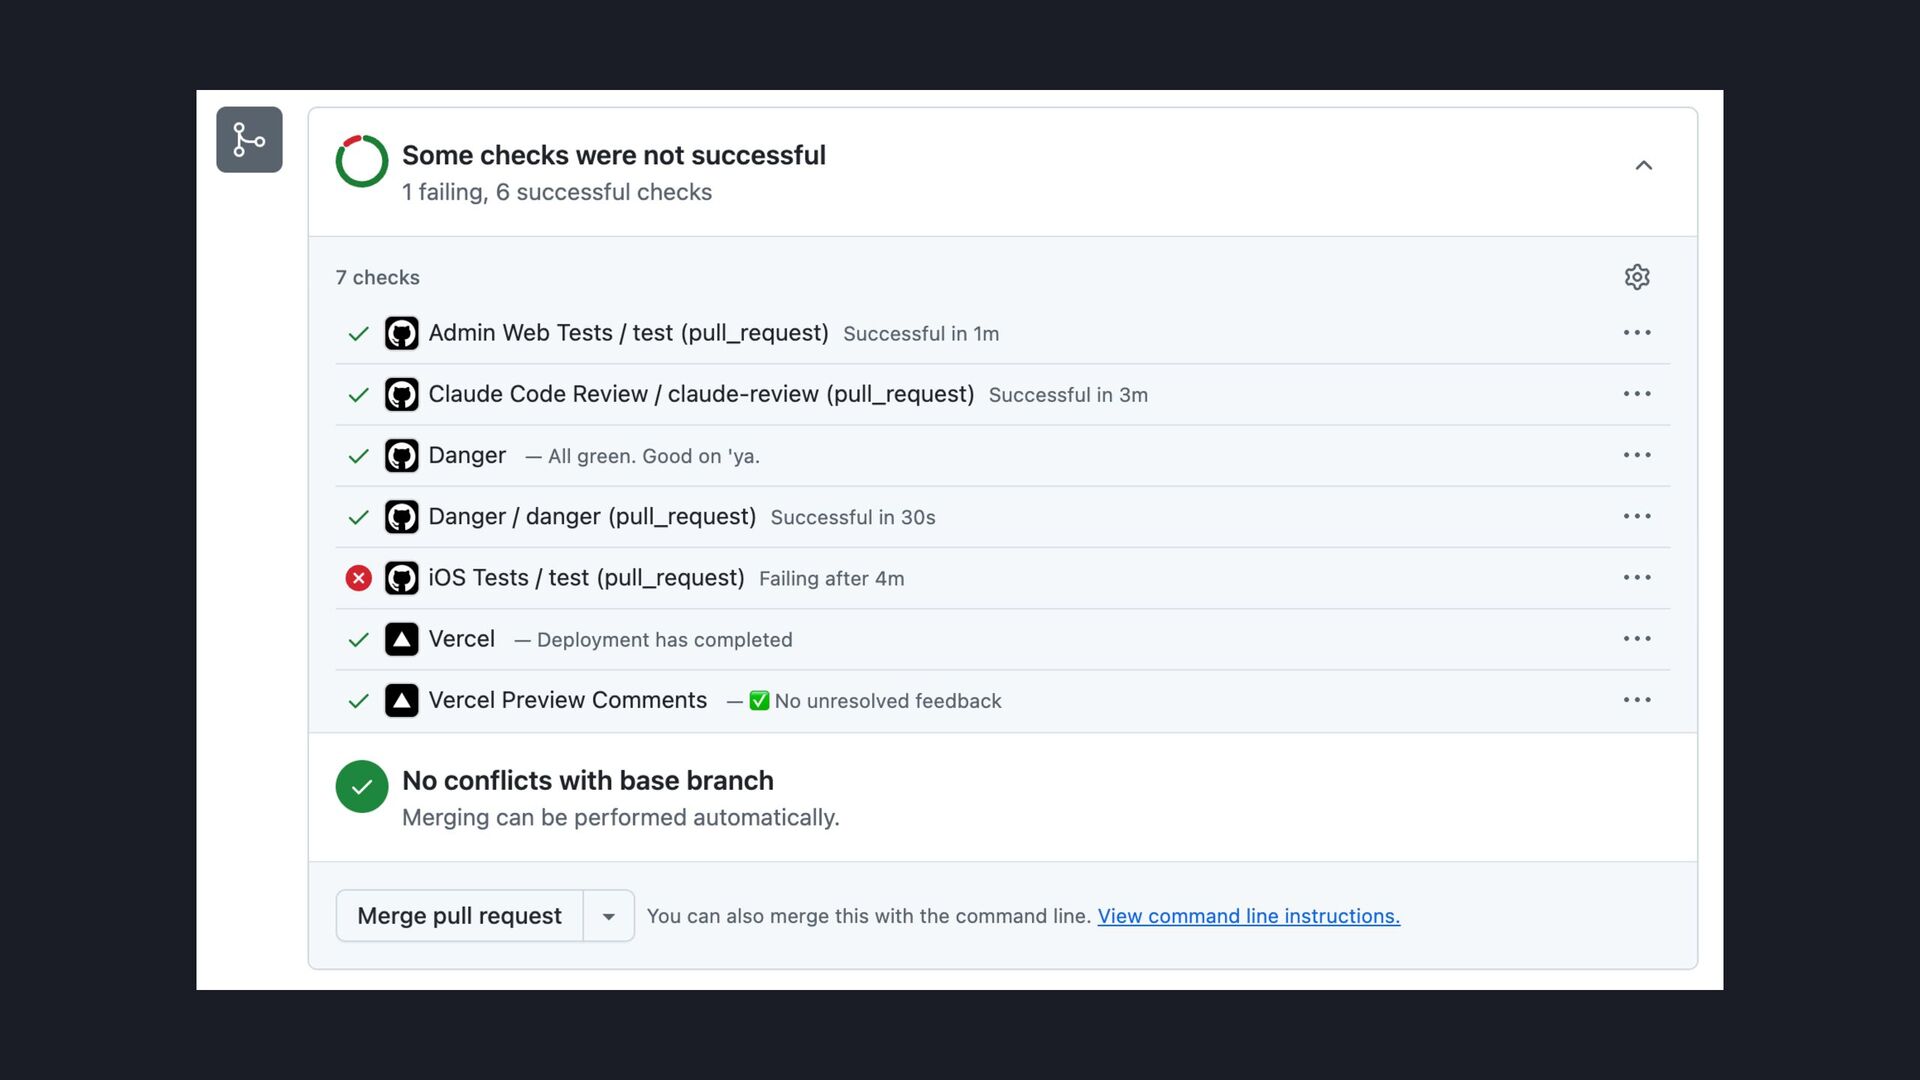The width and height of the screenshot is (1920, 1080).
Task: Open Danger / danger (pull_request) check
Action: (x=592, y=516)
